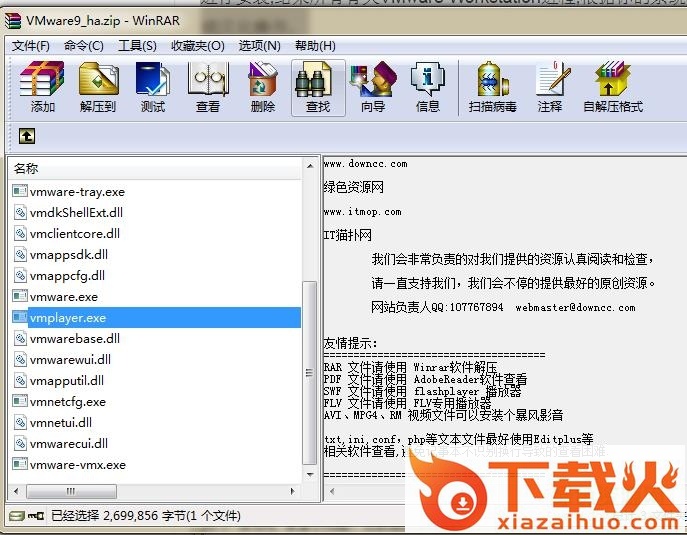
Task: Click the 测试 (Test) toolbar icon
Action: click(153, 87)
